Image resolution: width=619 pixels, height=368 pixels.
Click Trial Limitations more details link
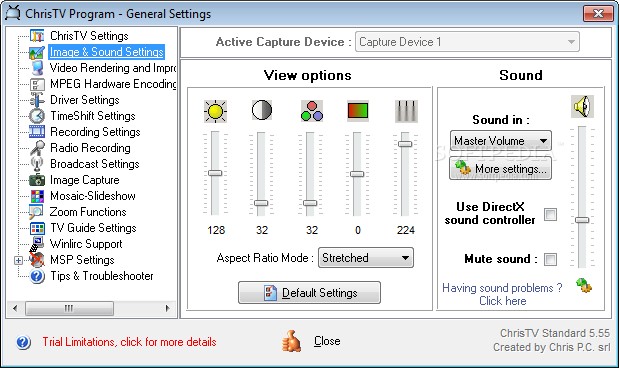point(129,342)
